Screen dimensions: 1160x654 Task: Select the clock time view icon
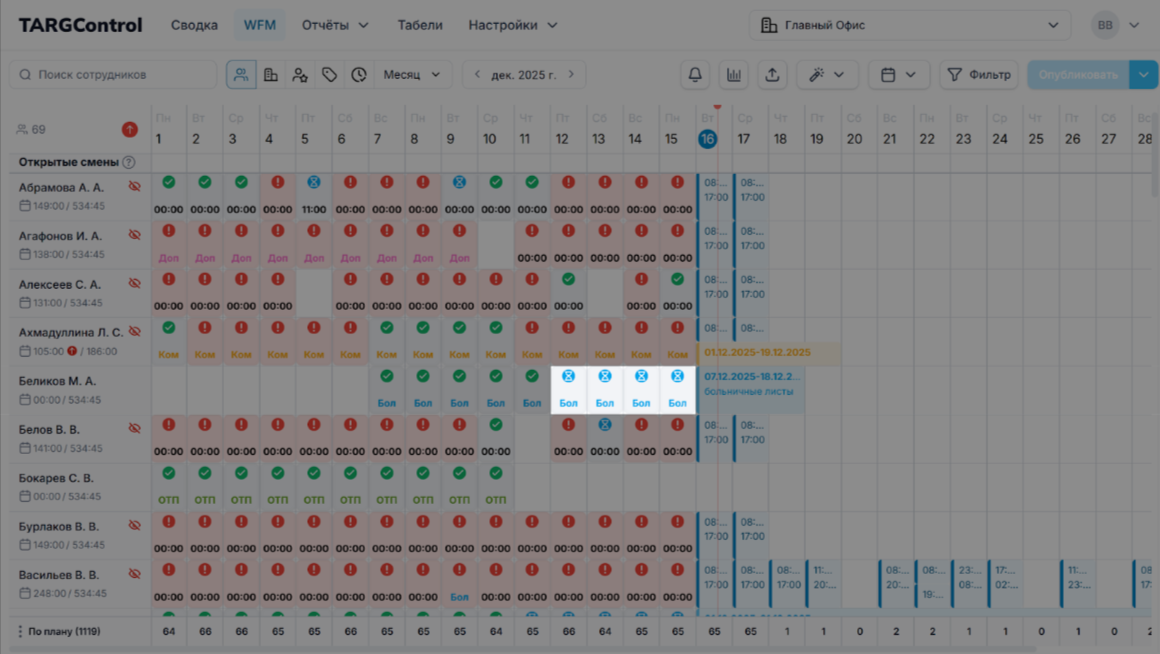pyautogui.click(x=359, y=75)
